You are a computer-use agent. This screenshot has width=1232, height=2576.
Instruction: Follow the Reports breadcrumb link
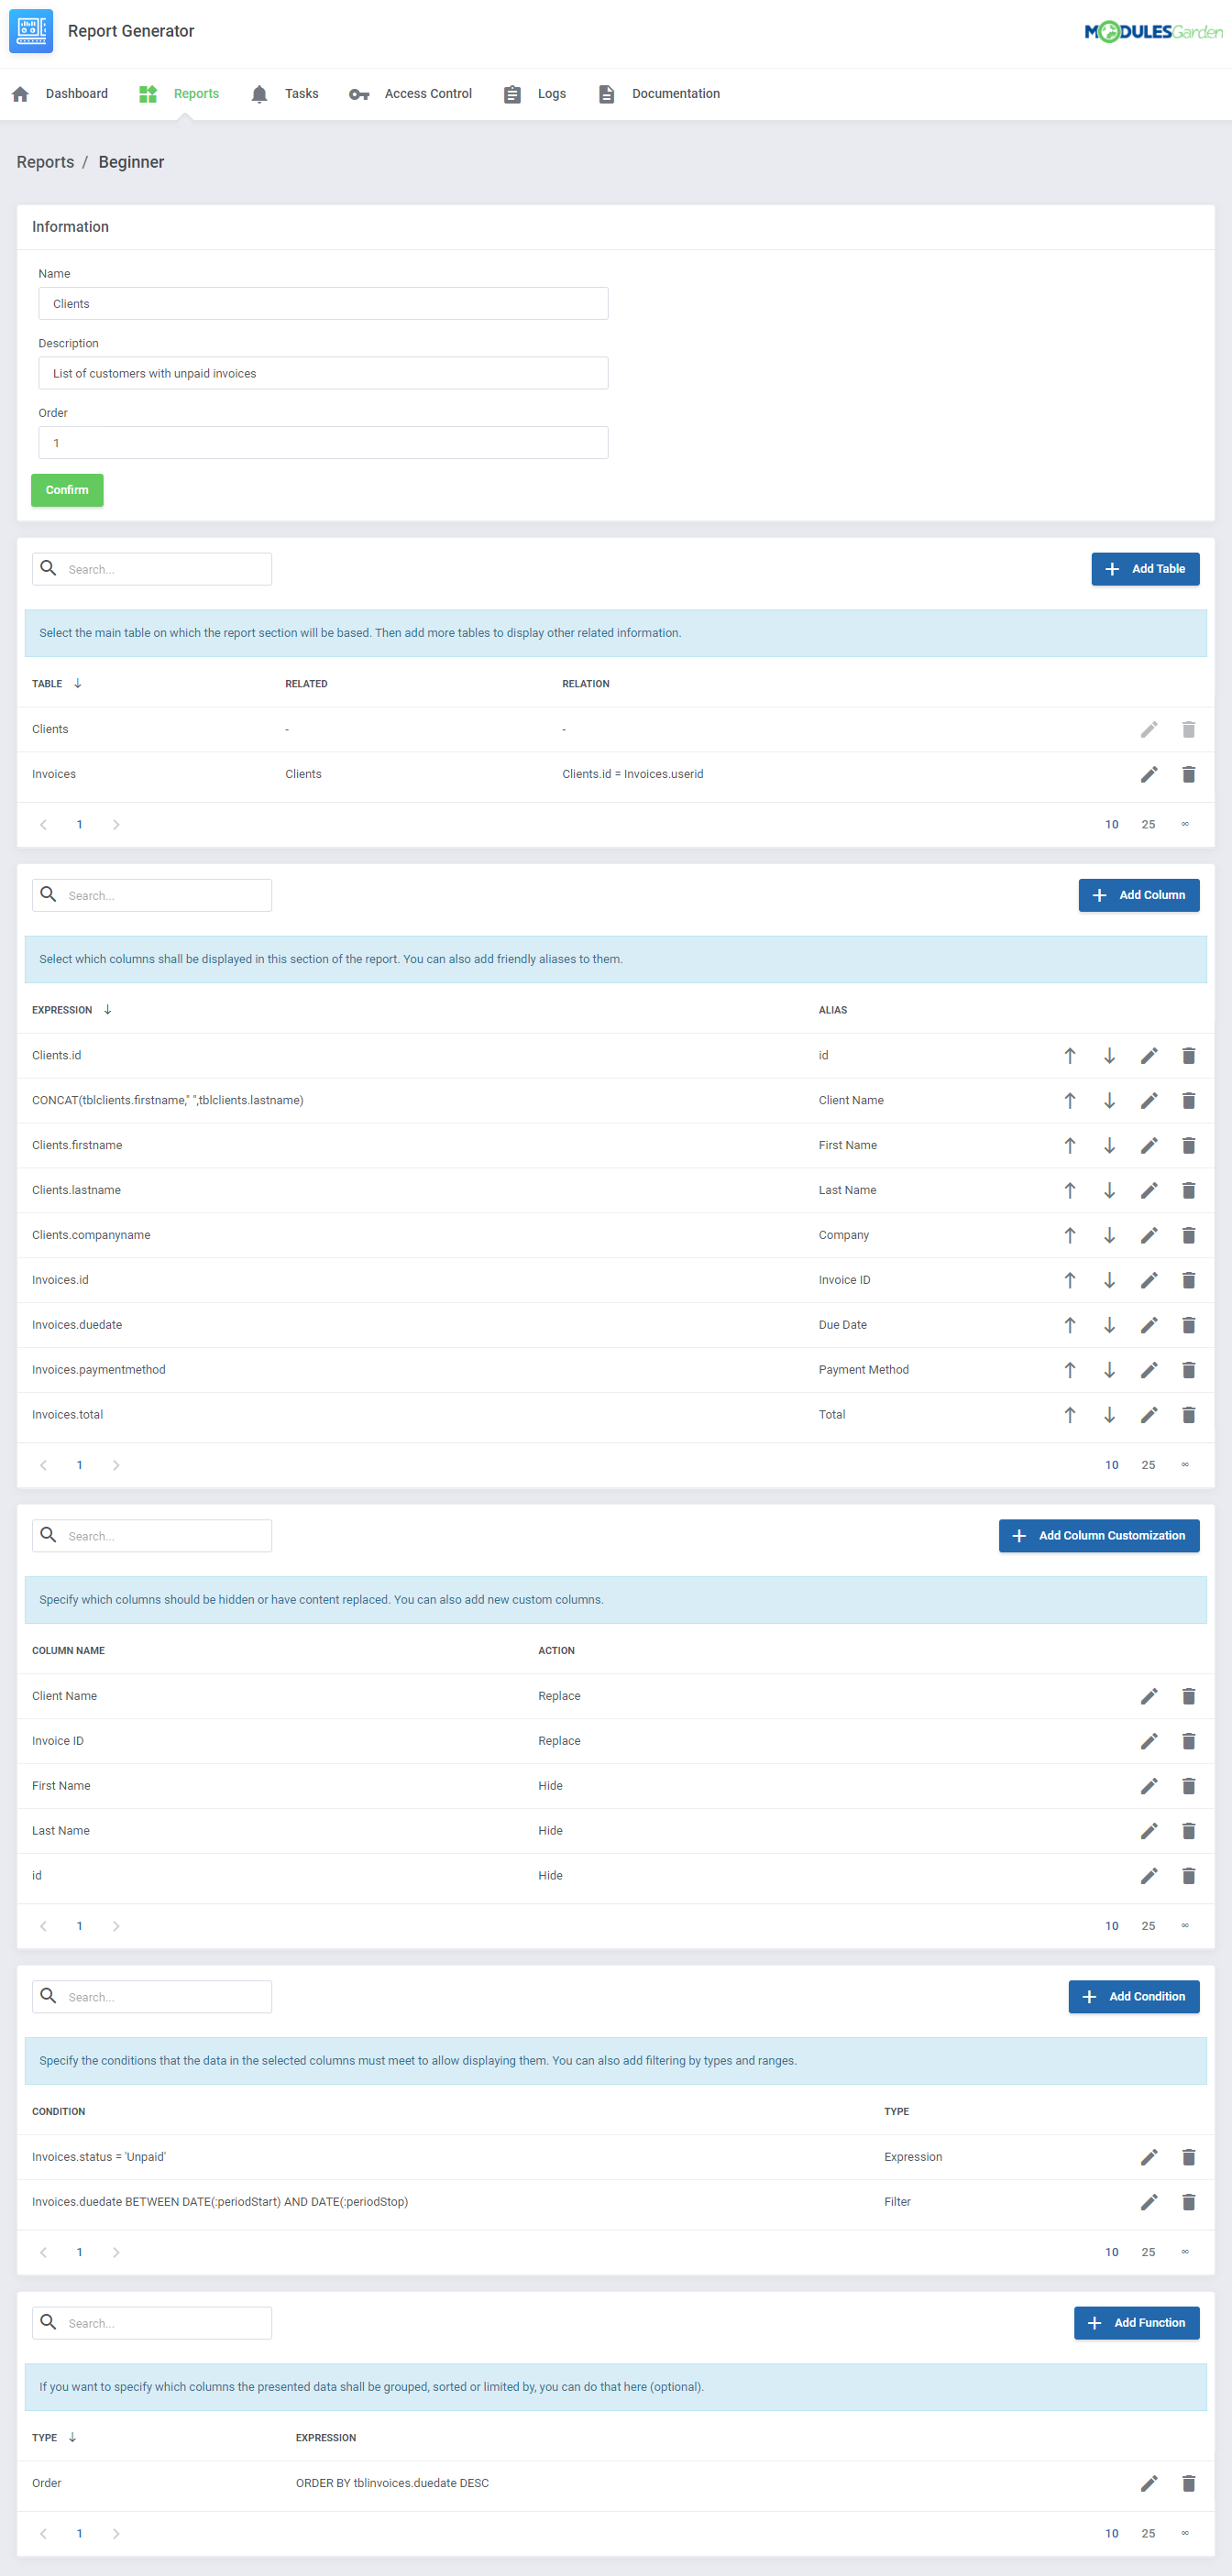45,162
